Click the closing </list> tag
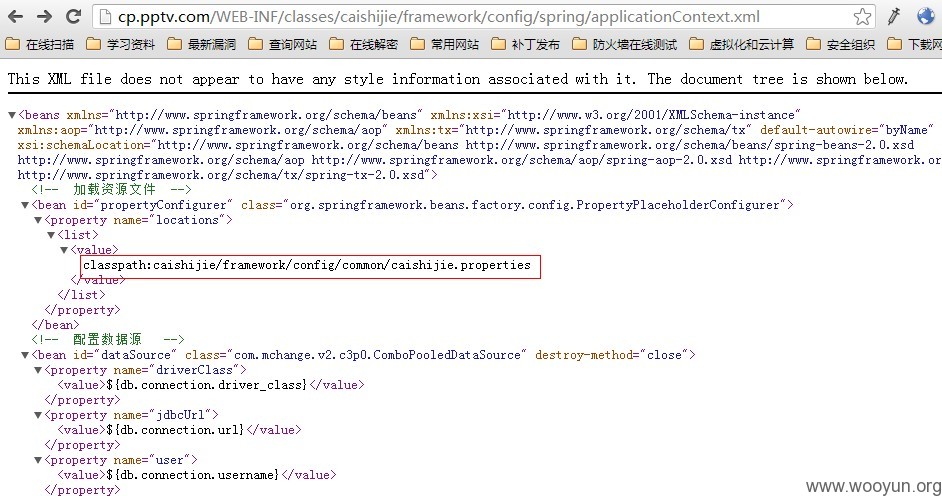 [x=81, y=295]
